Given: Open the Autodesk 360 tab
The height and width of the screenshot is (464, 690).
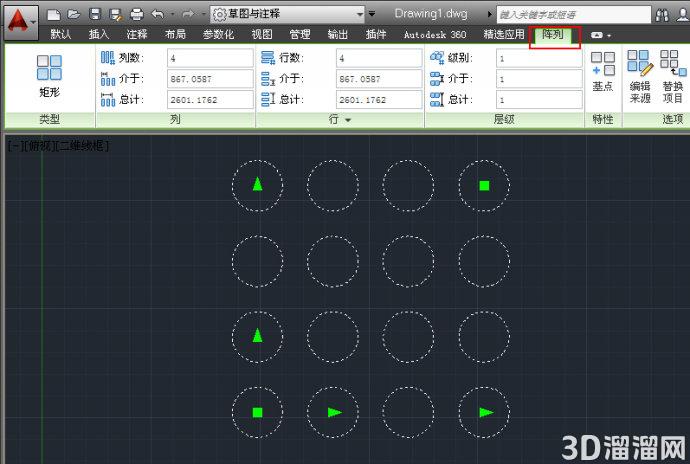Looking at the screenshot, I should pyautogui.click(x=435, y=34).
